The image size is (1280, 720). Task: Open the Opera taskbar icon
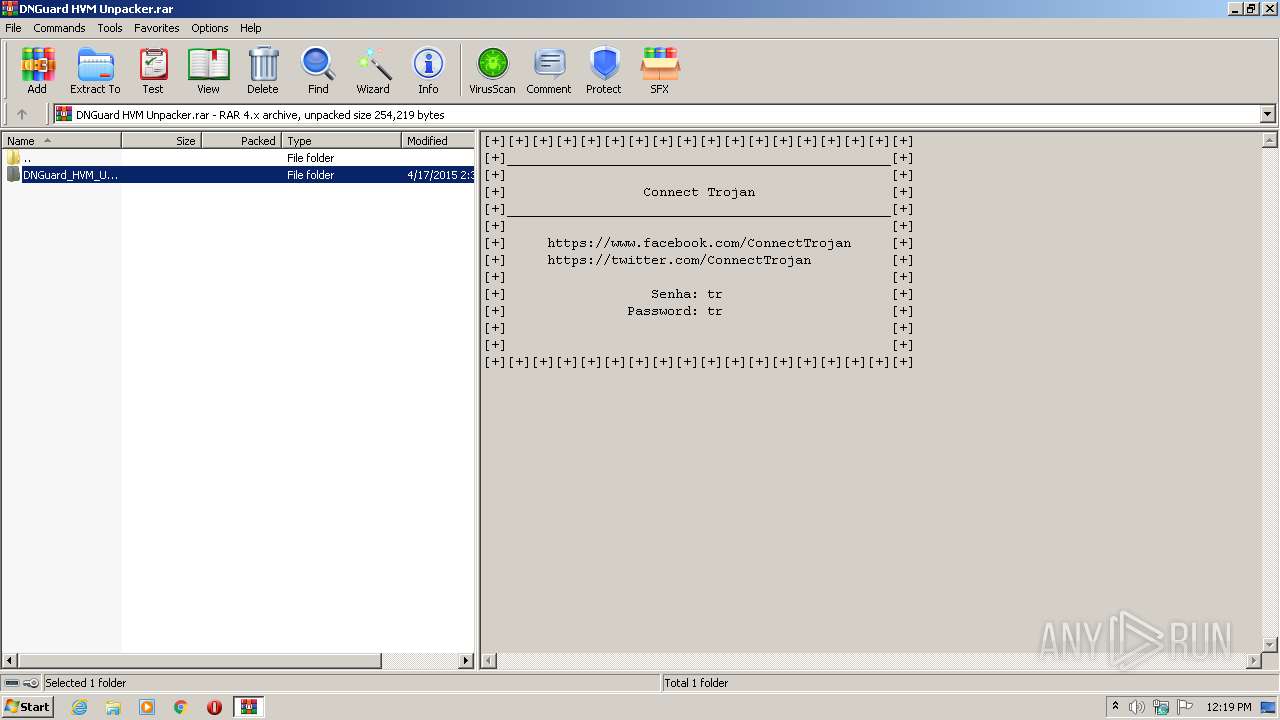tap(214, 707)
